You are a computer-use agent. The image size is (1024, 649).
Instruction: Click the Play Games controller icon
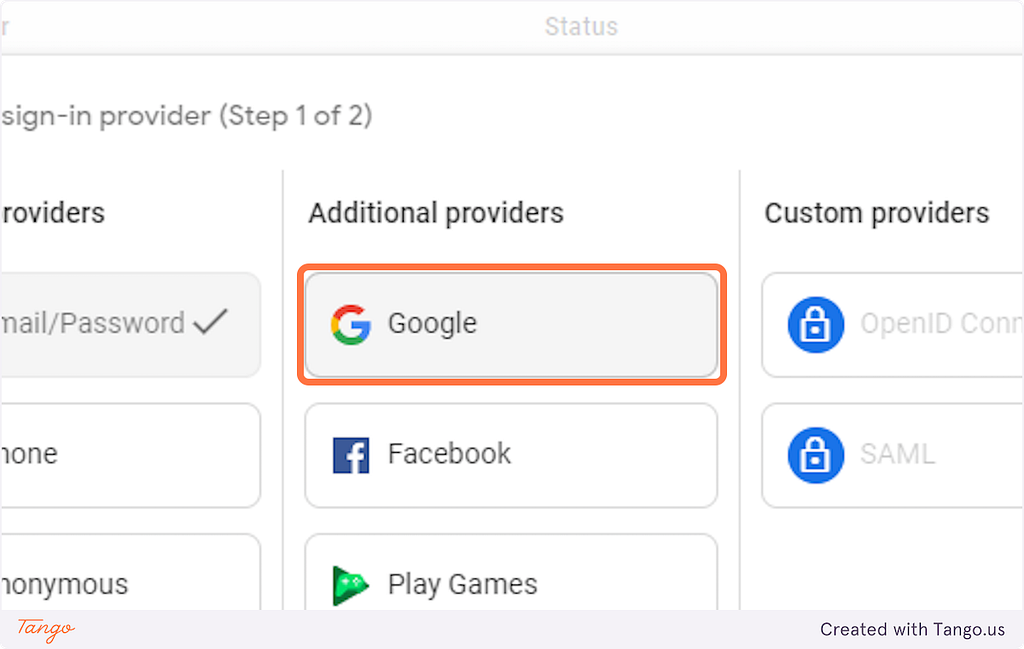click(351, 586)
